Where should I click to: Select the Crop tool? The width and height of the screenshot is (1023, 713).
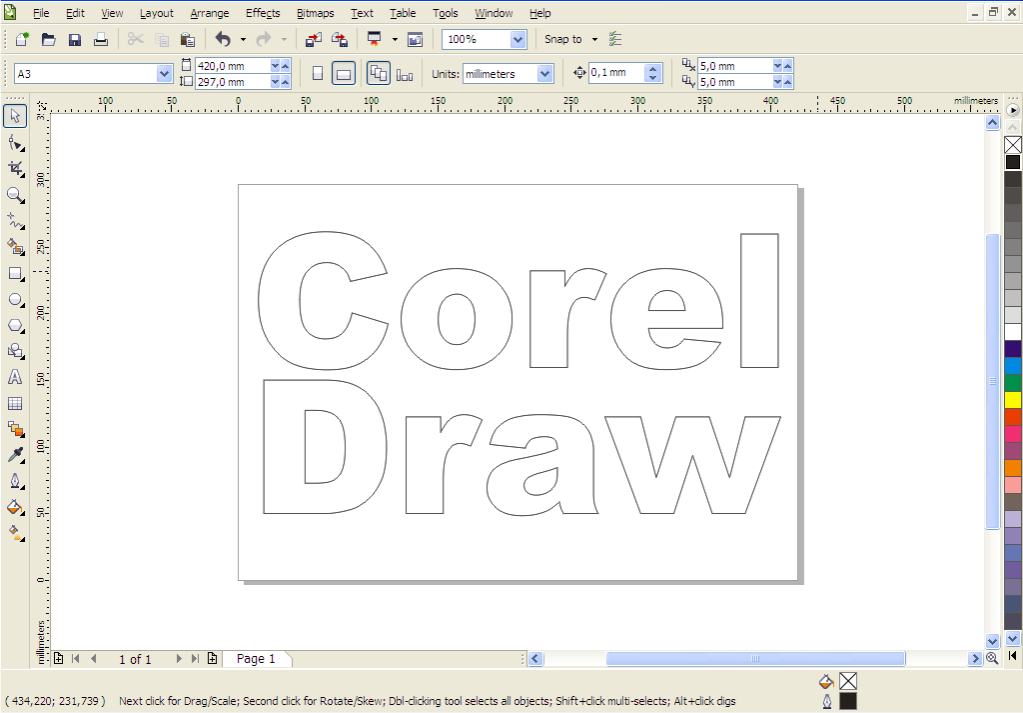(15, 169)
